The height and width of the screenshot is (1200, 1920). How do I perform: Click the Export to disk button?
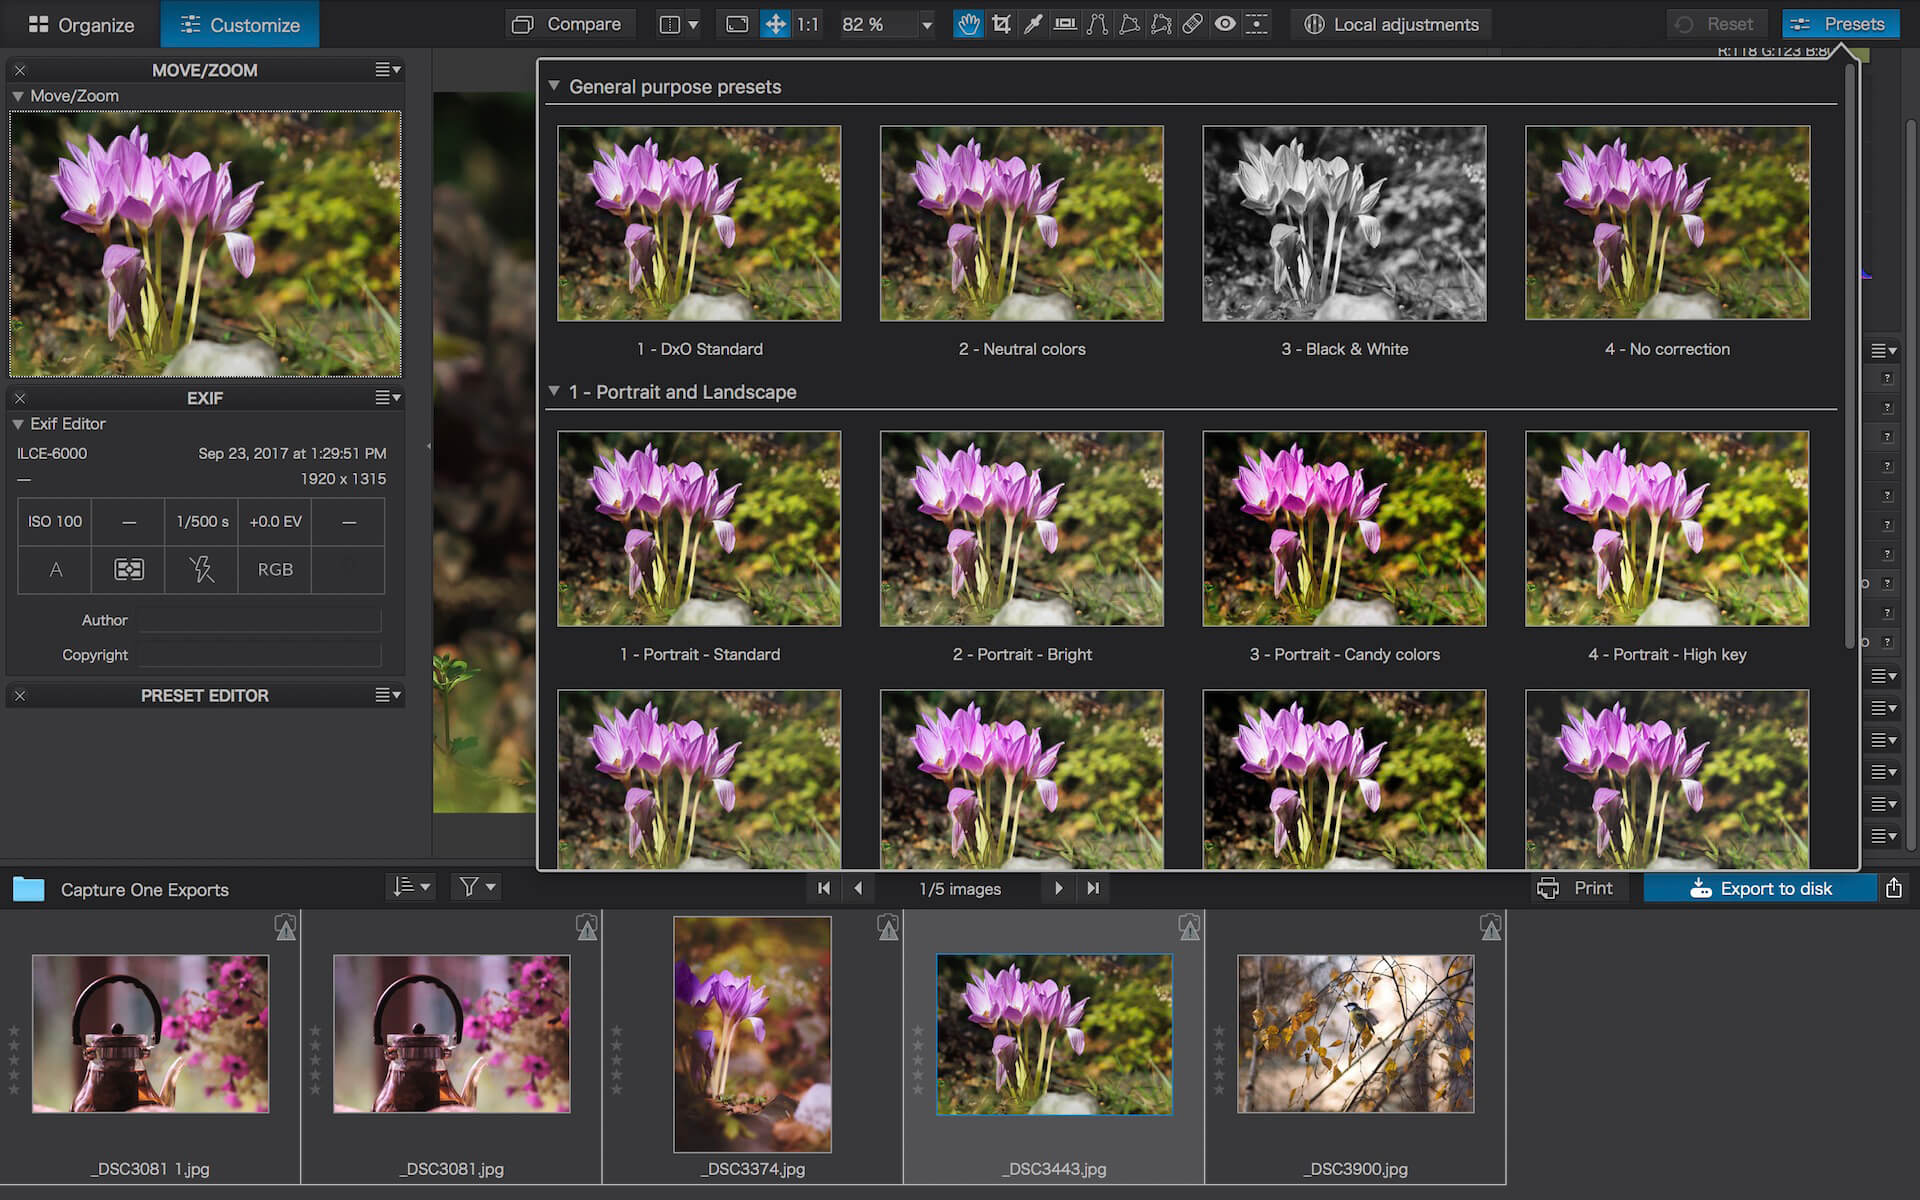click(1763, 888)
